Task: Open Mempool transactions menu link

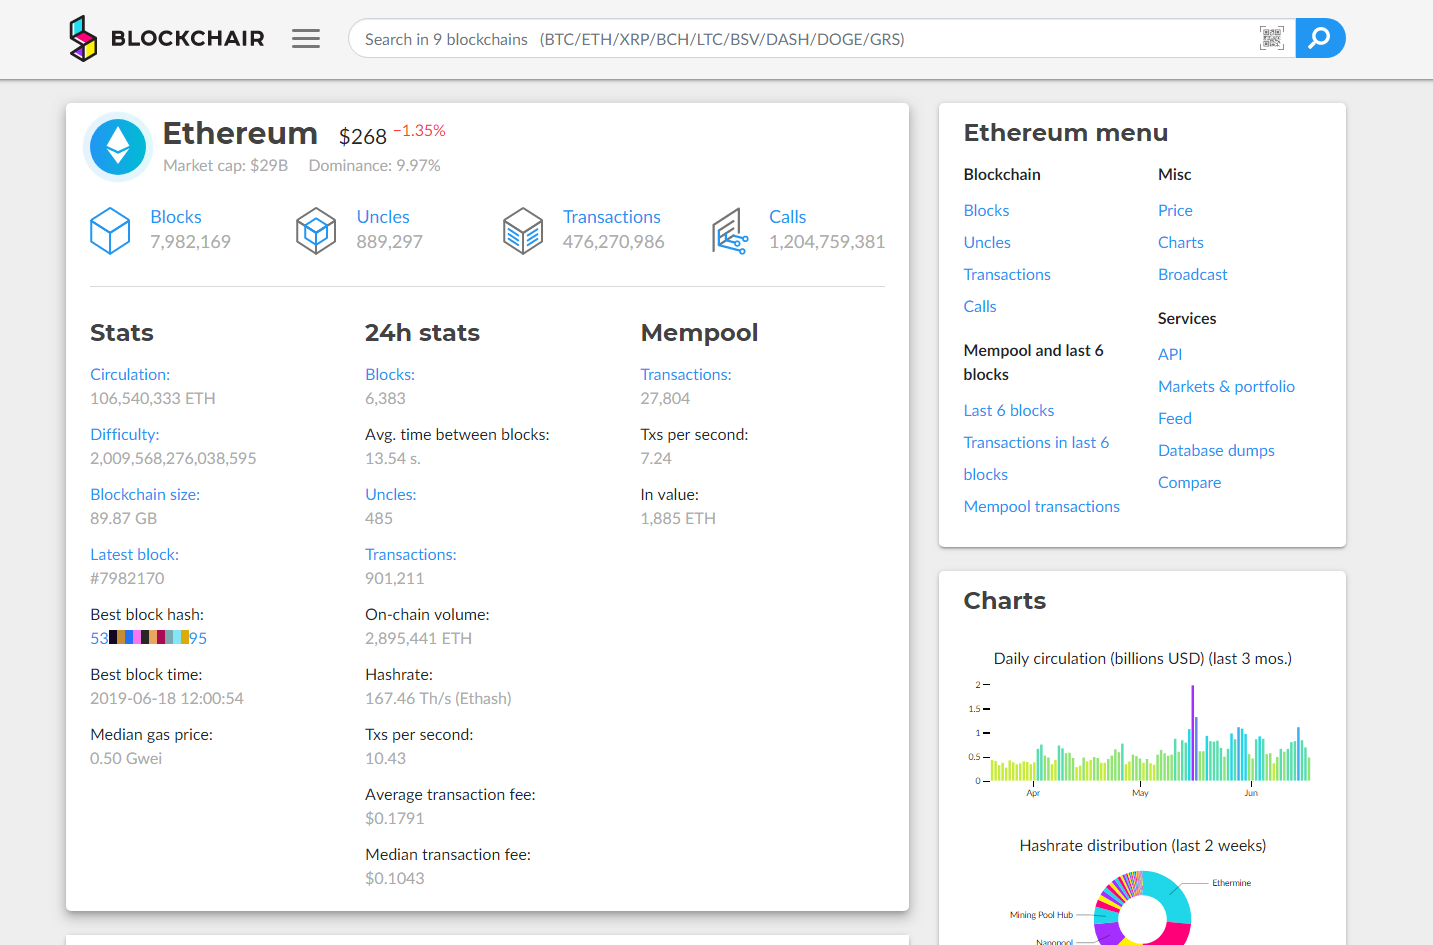Action: [x=1042, y=506]
